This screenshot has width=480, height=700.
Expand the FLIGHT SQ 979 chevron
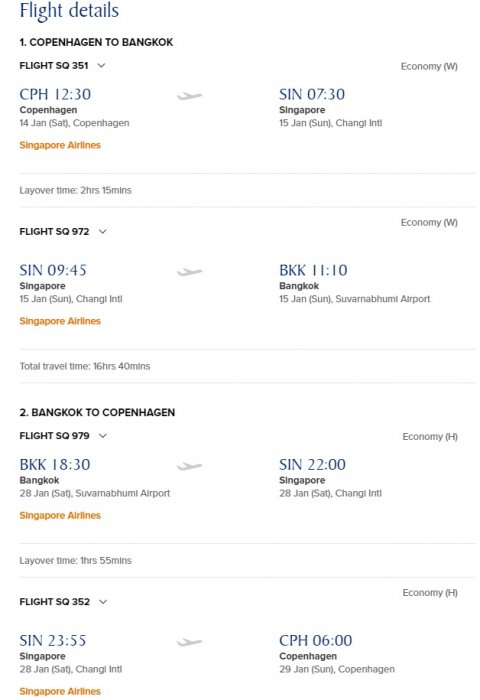click(x=103, y=436)
